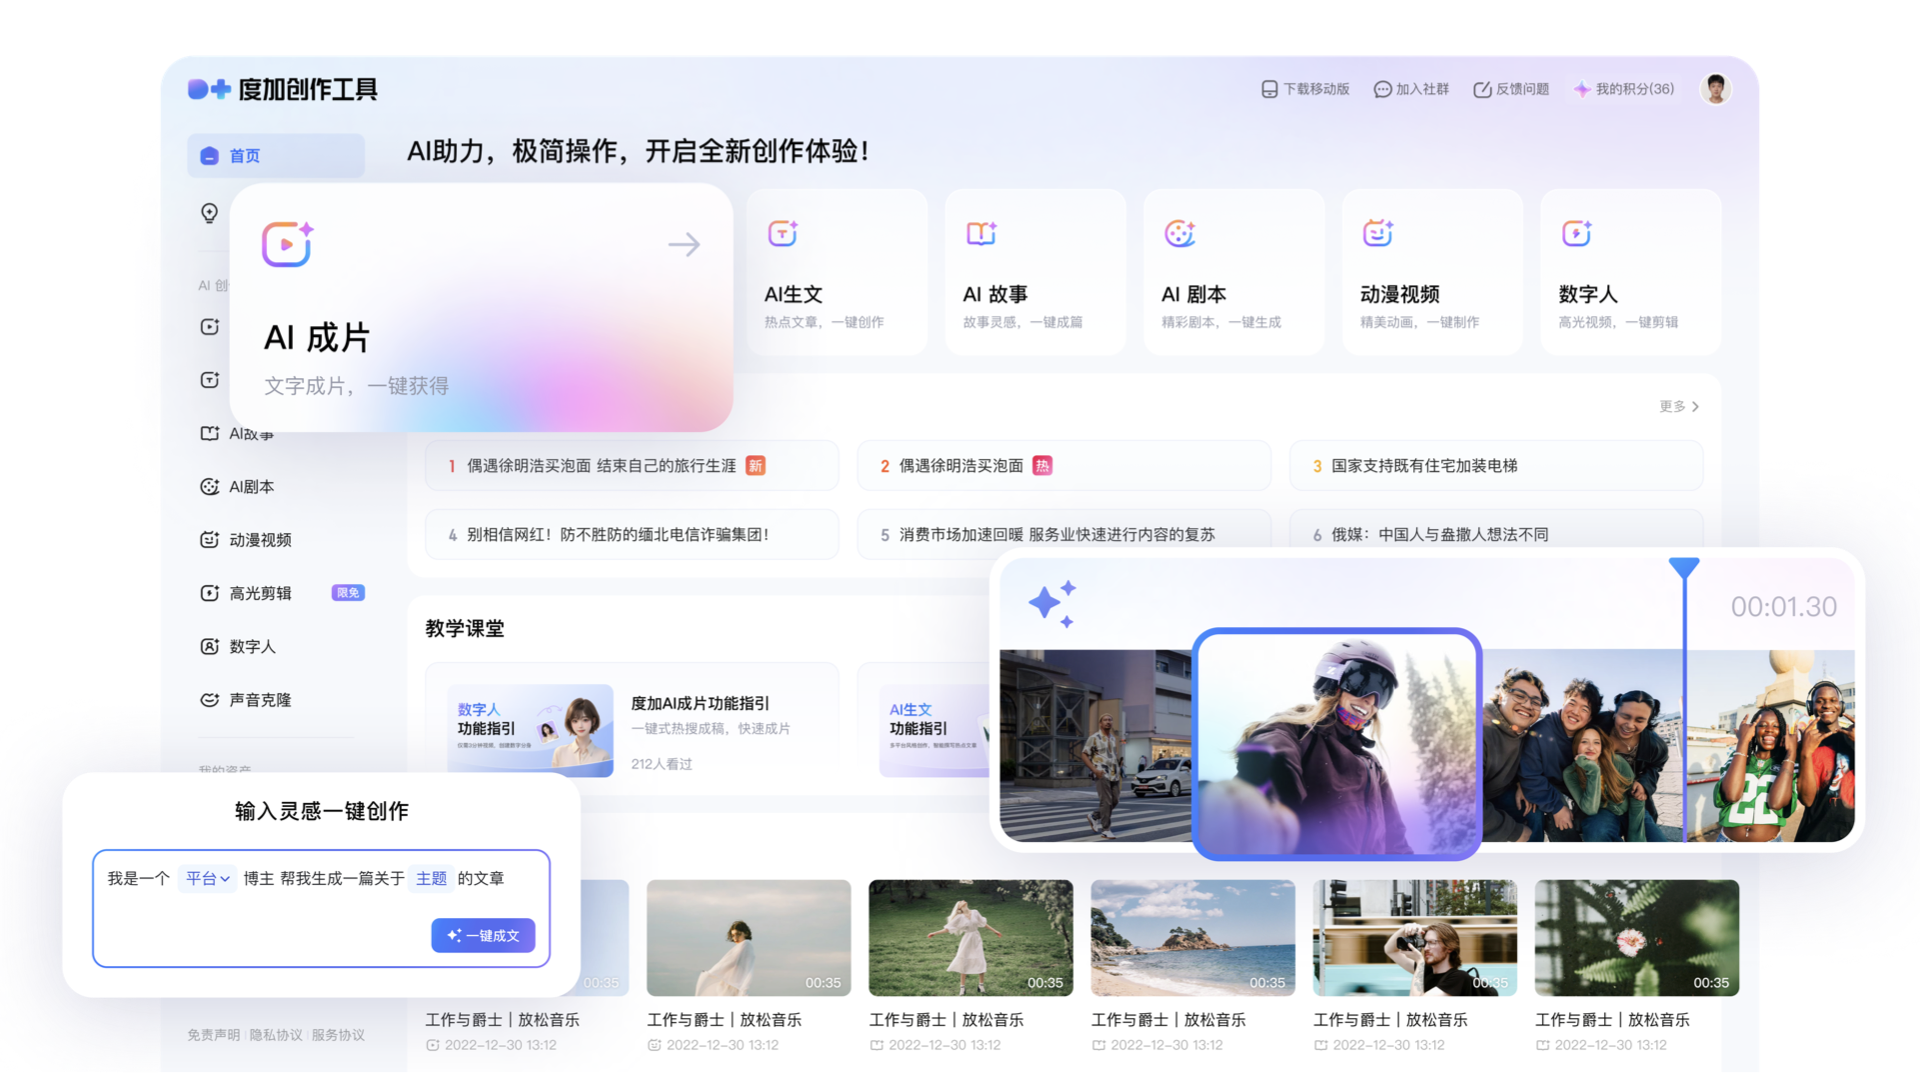
Task: Click the 度加创作工具 logo icon
Action: [209, 89]
